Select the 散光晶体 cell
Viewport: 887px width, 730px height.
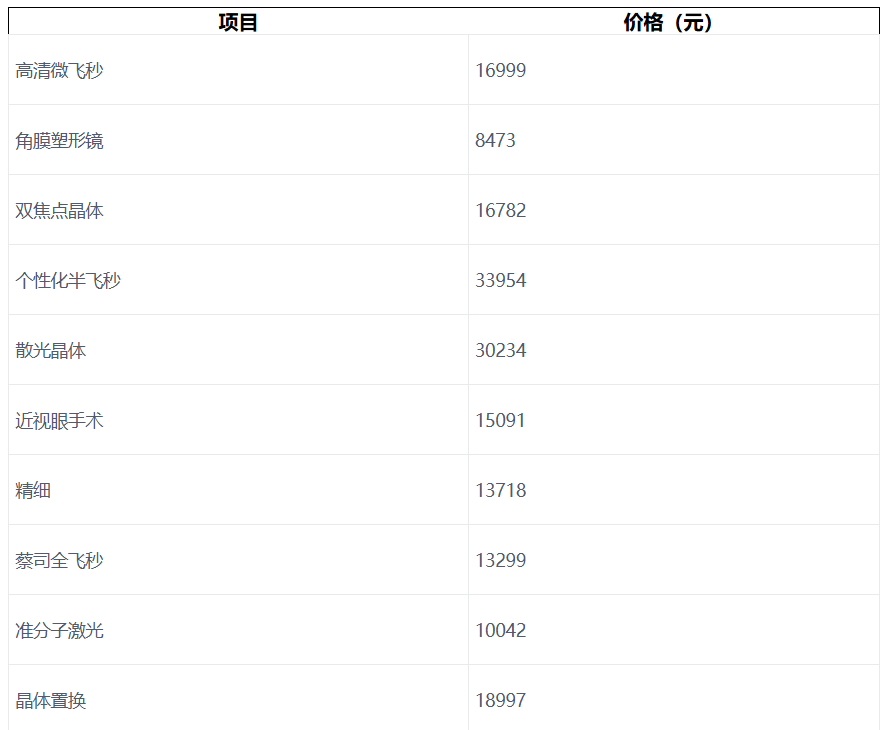pos(50,350)
